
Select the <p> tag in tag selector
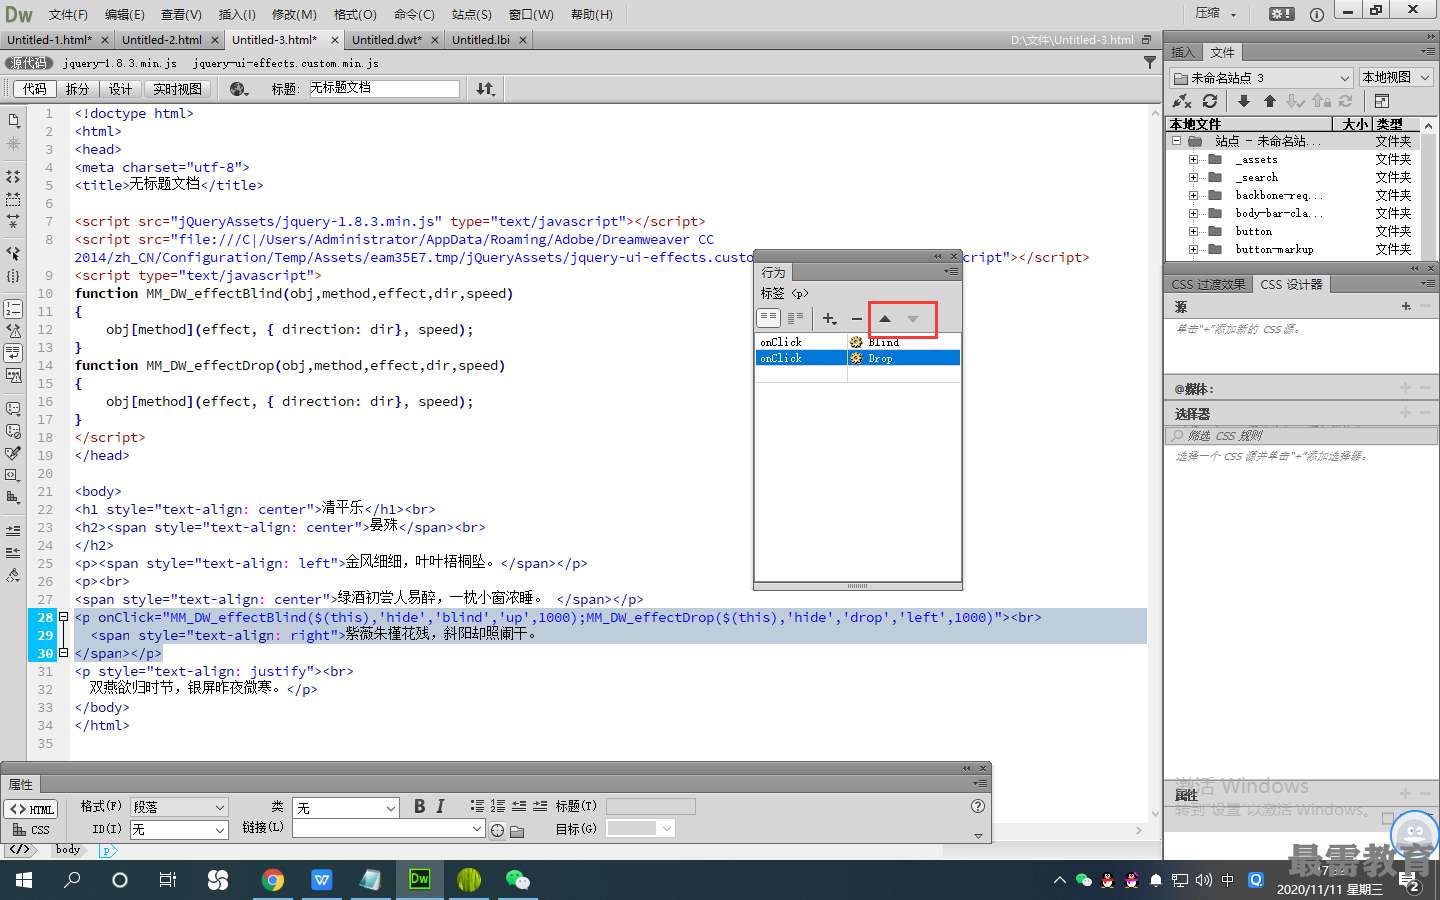click(x=106, y=851)
